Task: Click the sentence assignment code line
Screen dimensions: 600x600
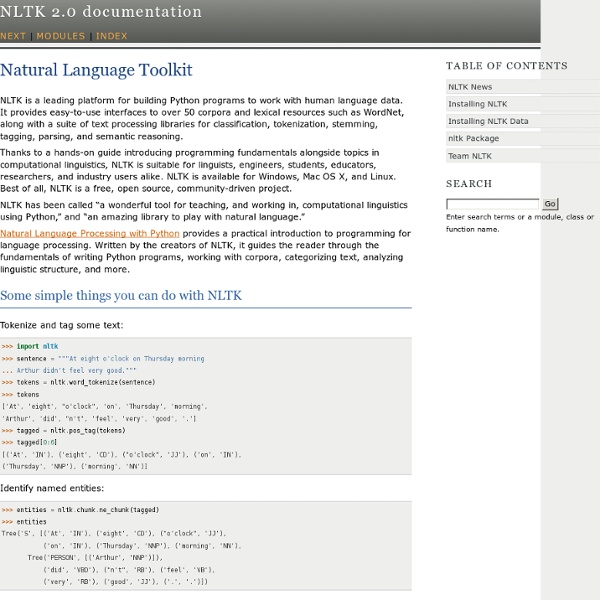Action: coord(103,359)
